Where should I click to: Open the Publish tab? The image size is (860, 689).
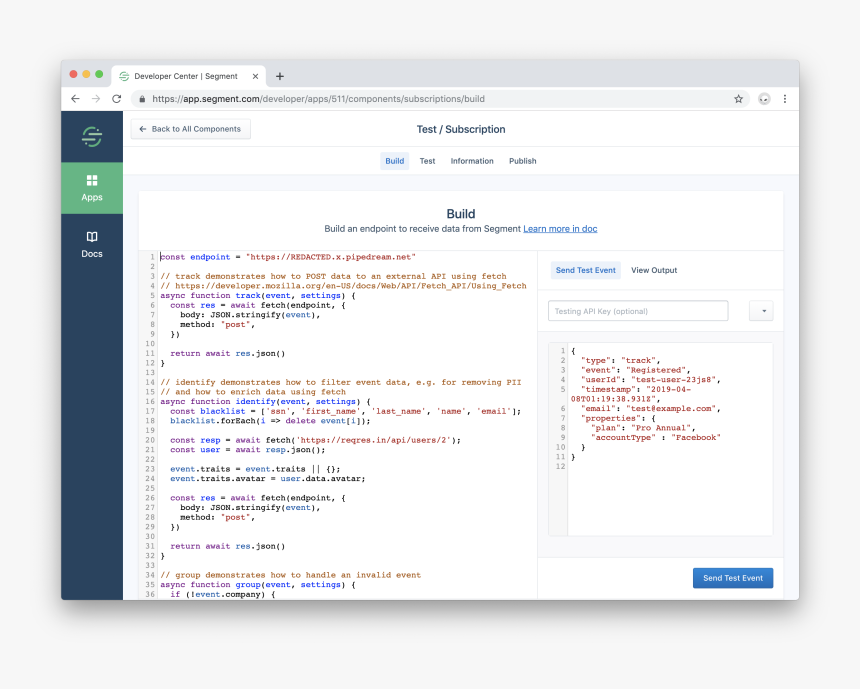[522, 161]
